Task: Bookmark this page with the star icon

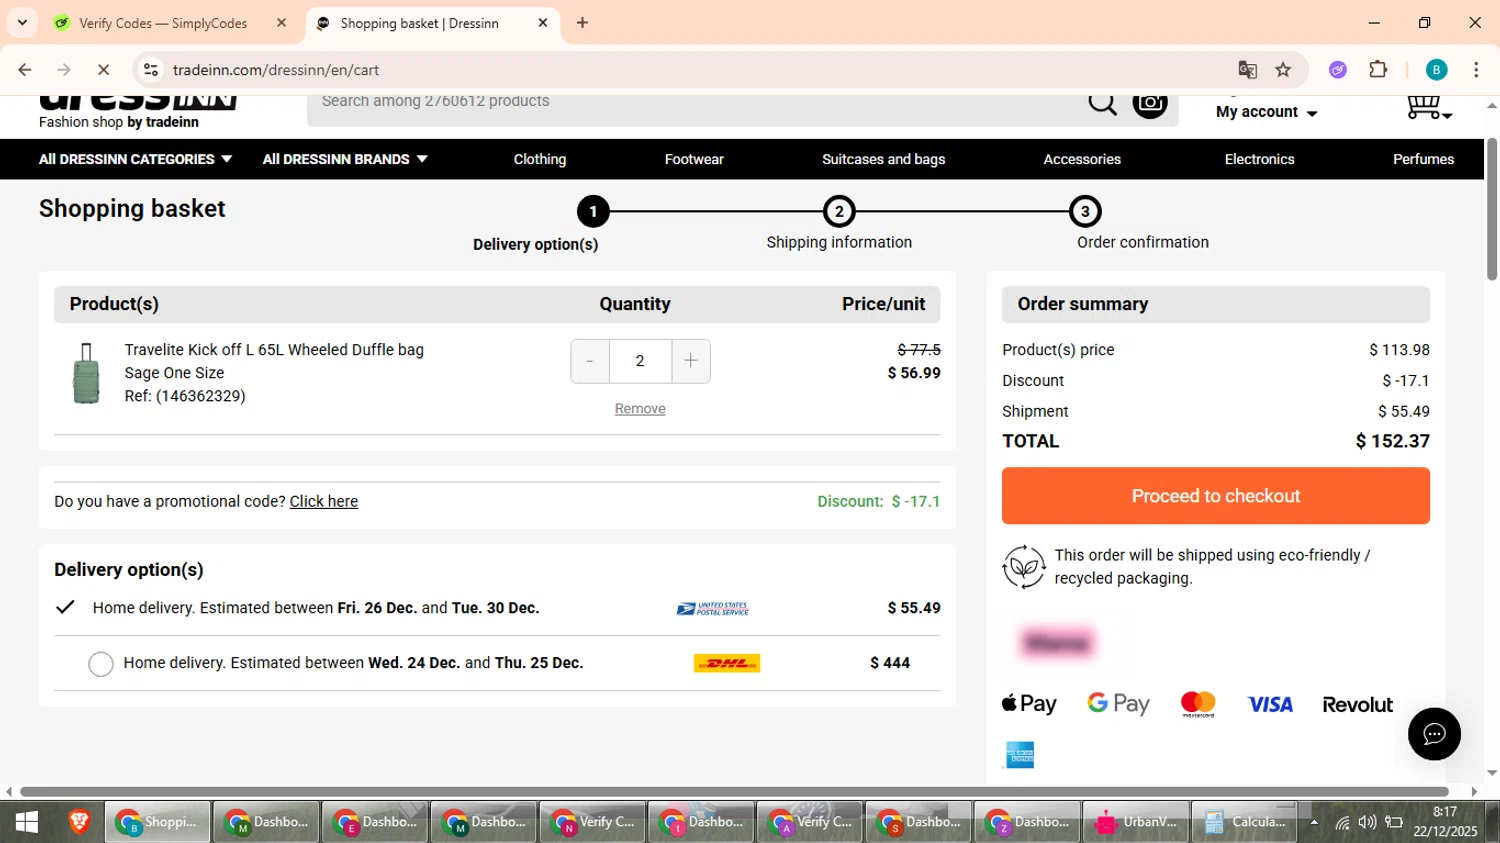Action: point(1283,70)
